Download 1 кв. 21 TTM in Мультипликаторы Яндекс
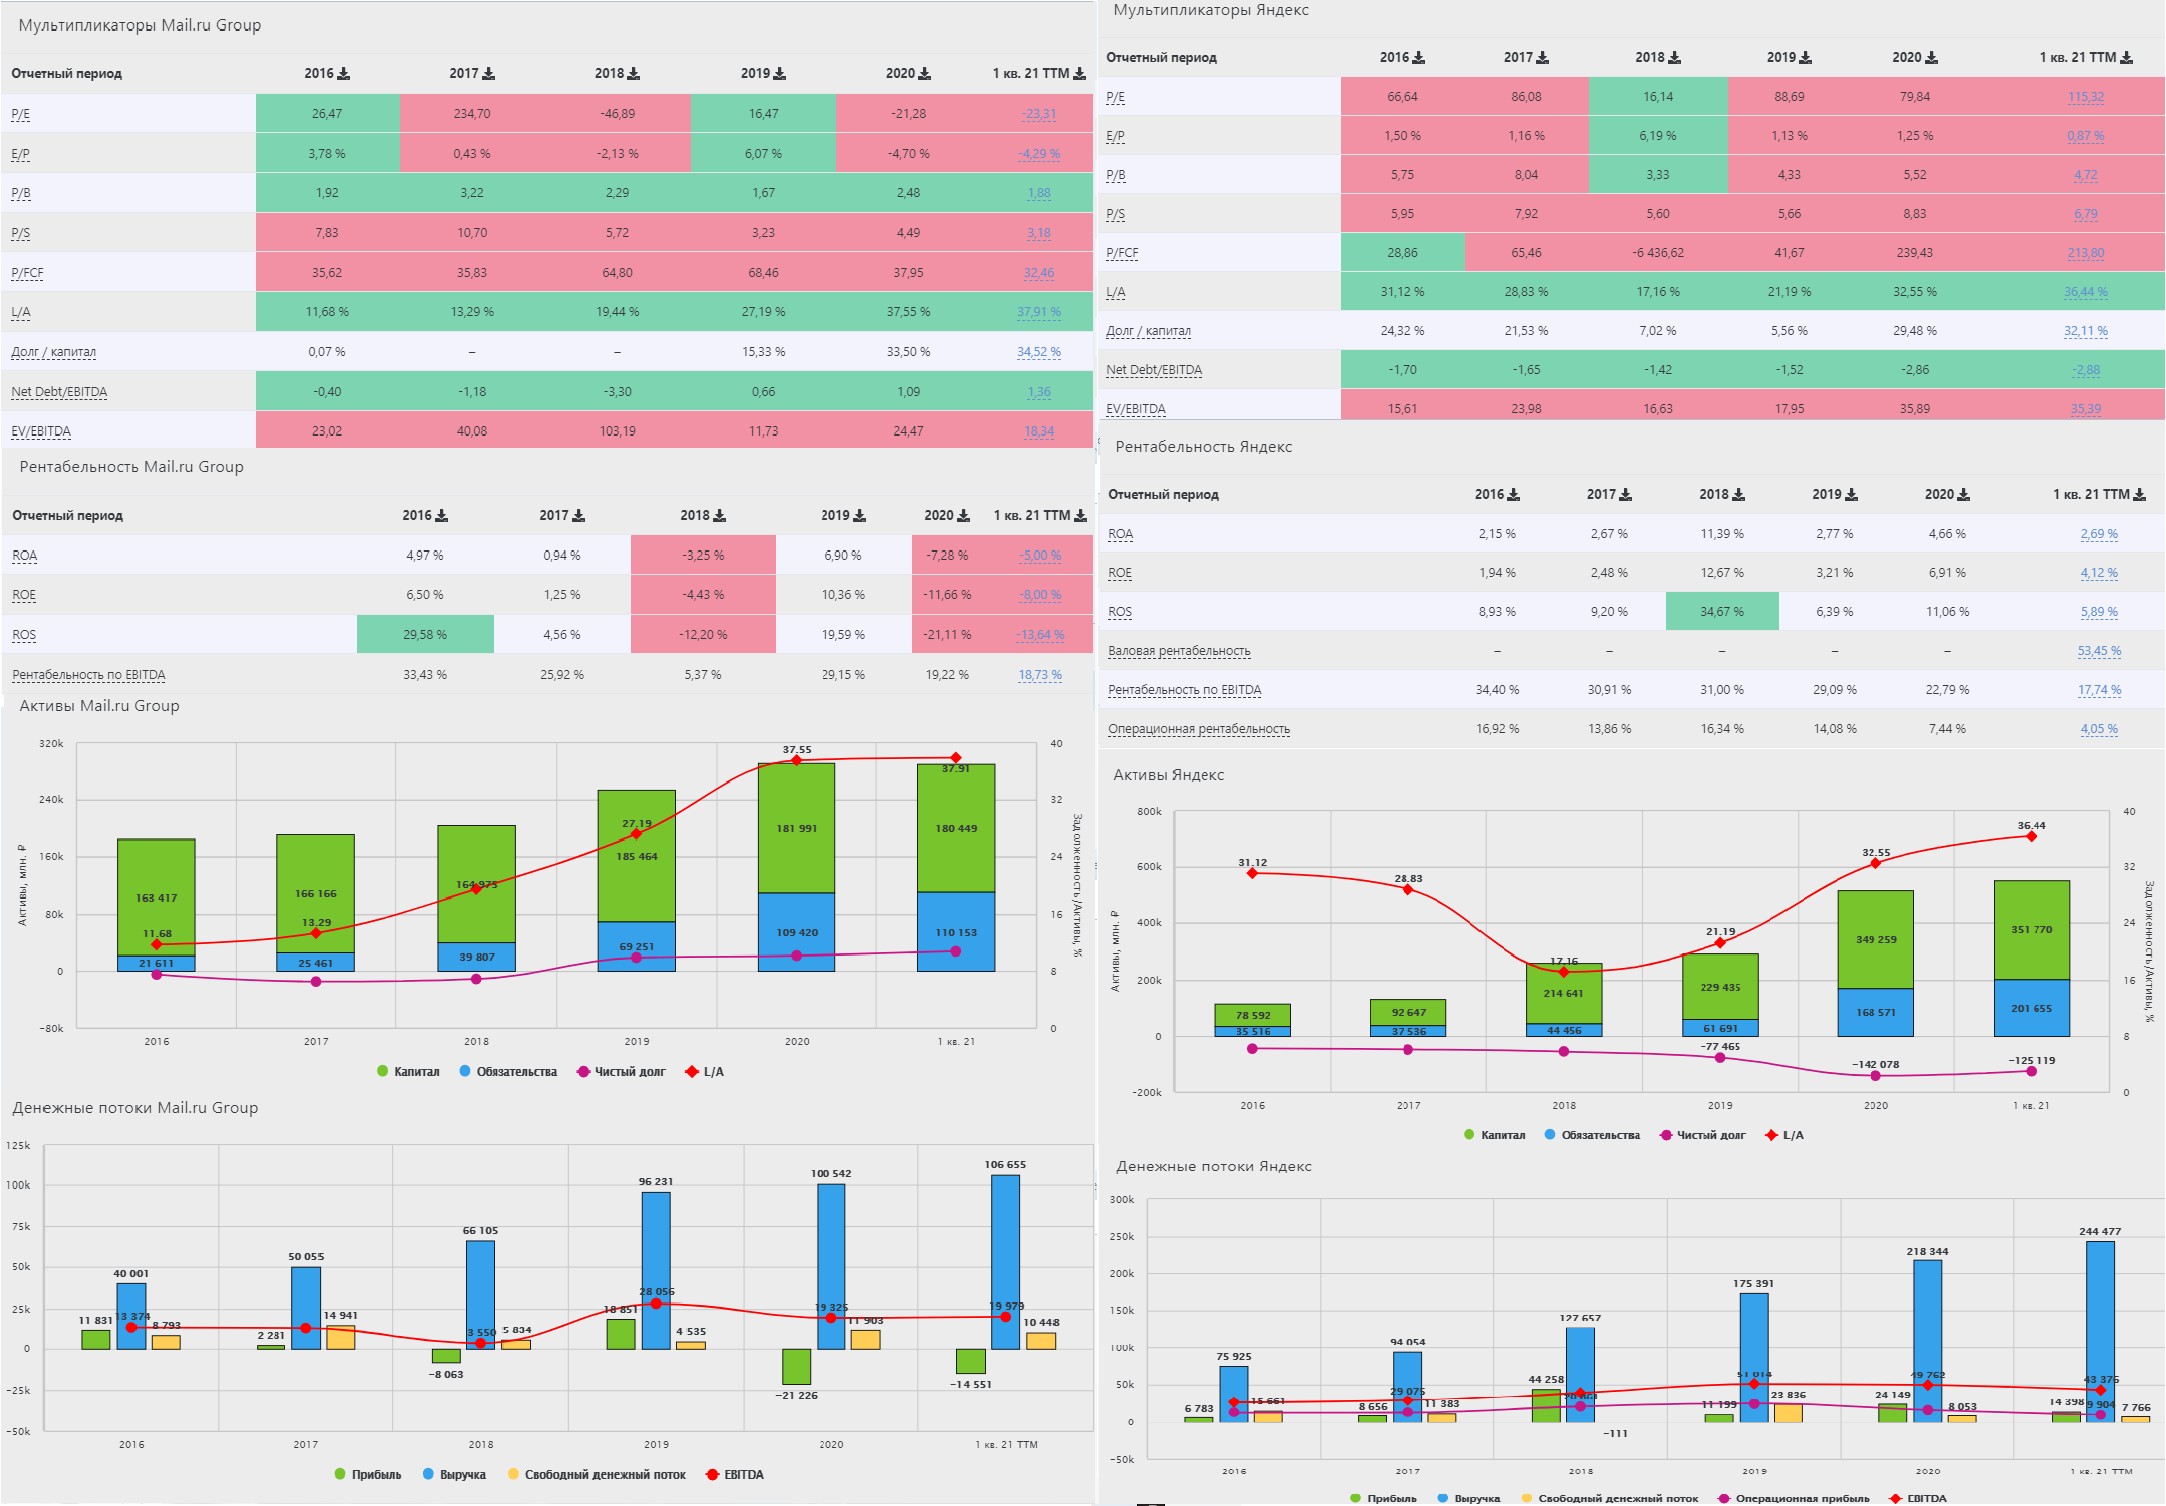This screenshot has height=1506, width=2166. coord(2127,58)
